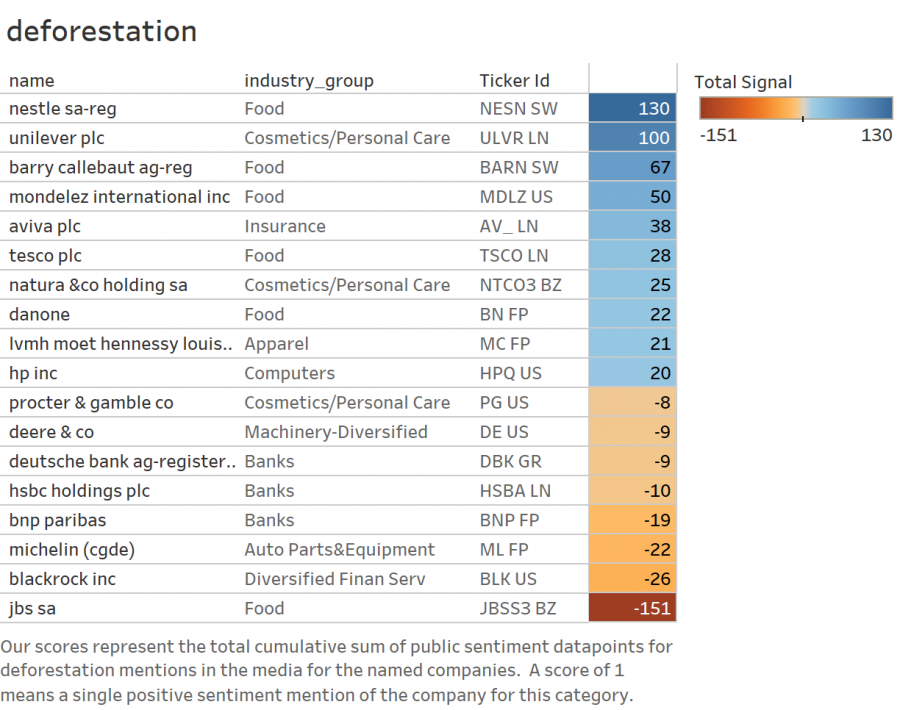Select the mondelez international inc score 50

[632, 197]
